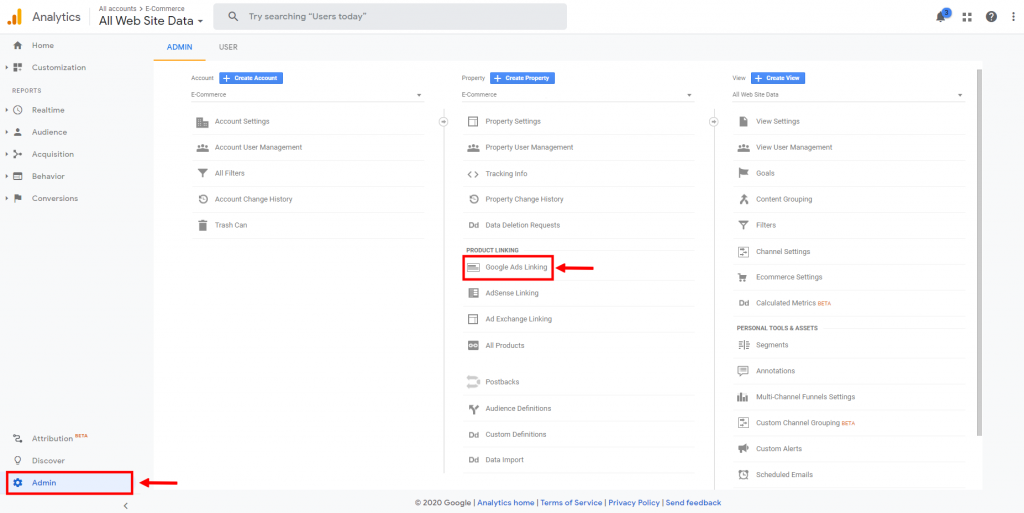The height and width of the screenshot is (513, 1024).
Task: Click the Audience Definitions fork icon
Action: coord(473,409)
